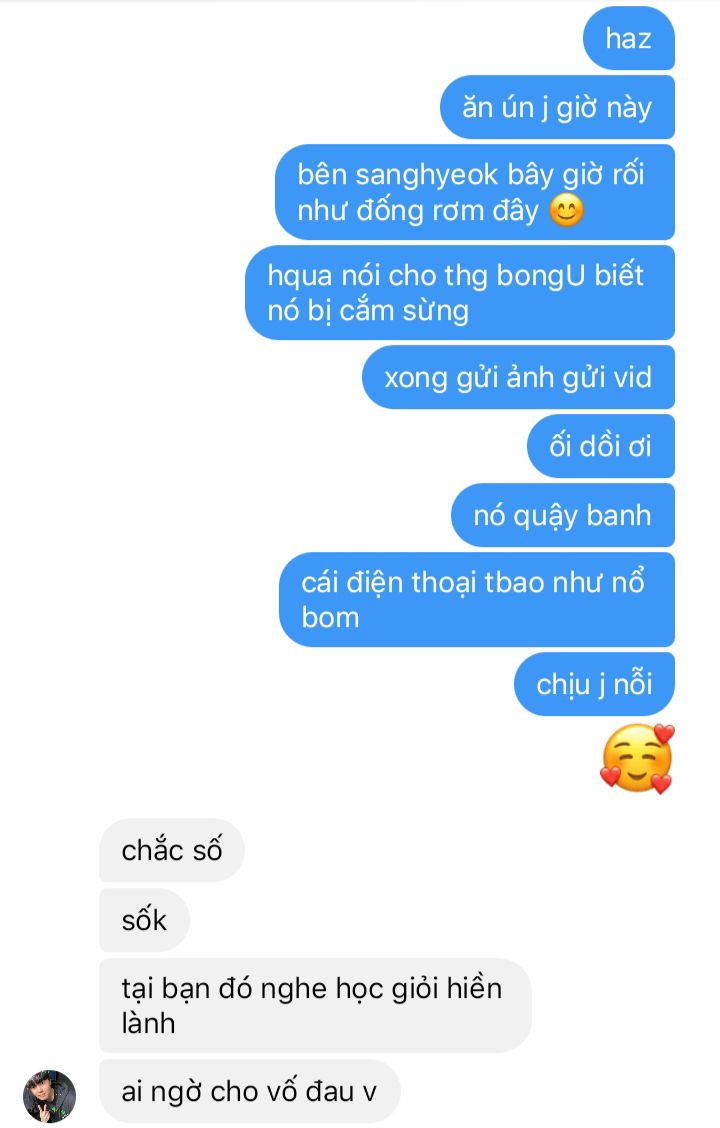This screenshot has height=1128, width=720.
Task: Tap the 'cái điện thoại tbao như nổ bom' message
Action: pos(477,599)
